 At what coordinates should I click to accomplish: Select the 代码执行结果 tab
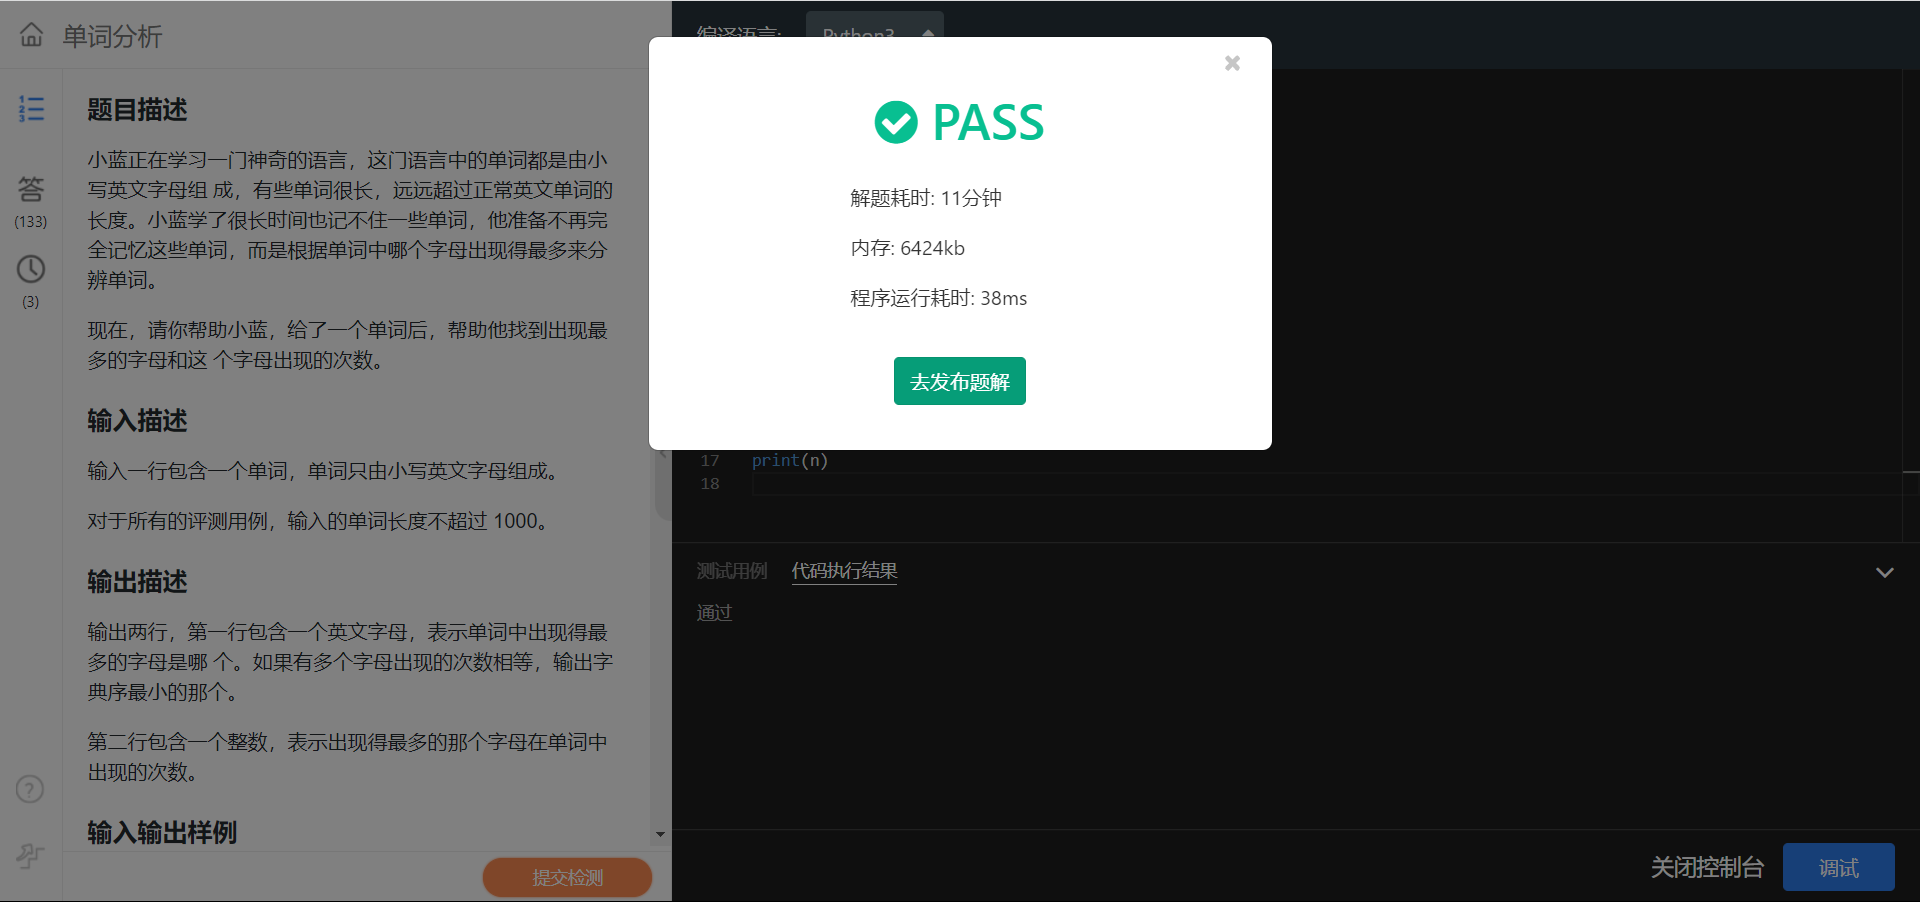point(843,570)
